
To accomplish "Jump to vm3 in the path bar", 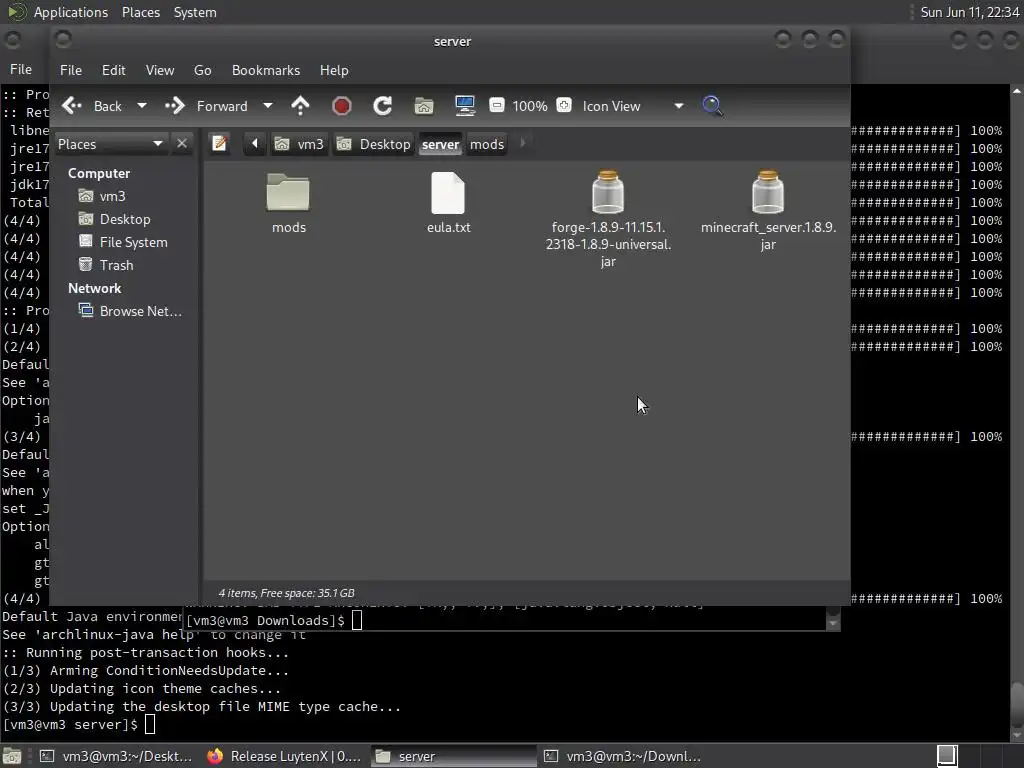I will click(299, 144).
